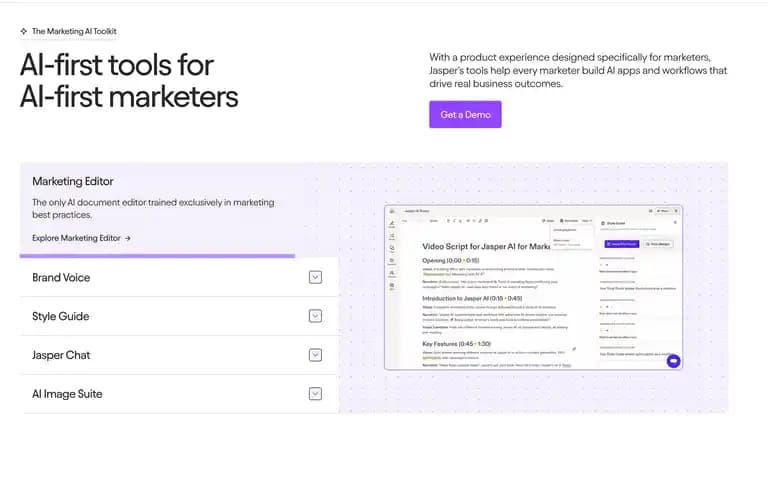Click the blue button in Style Guide panel

(x=622, y=244)
